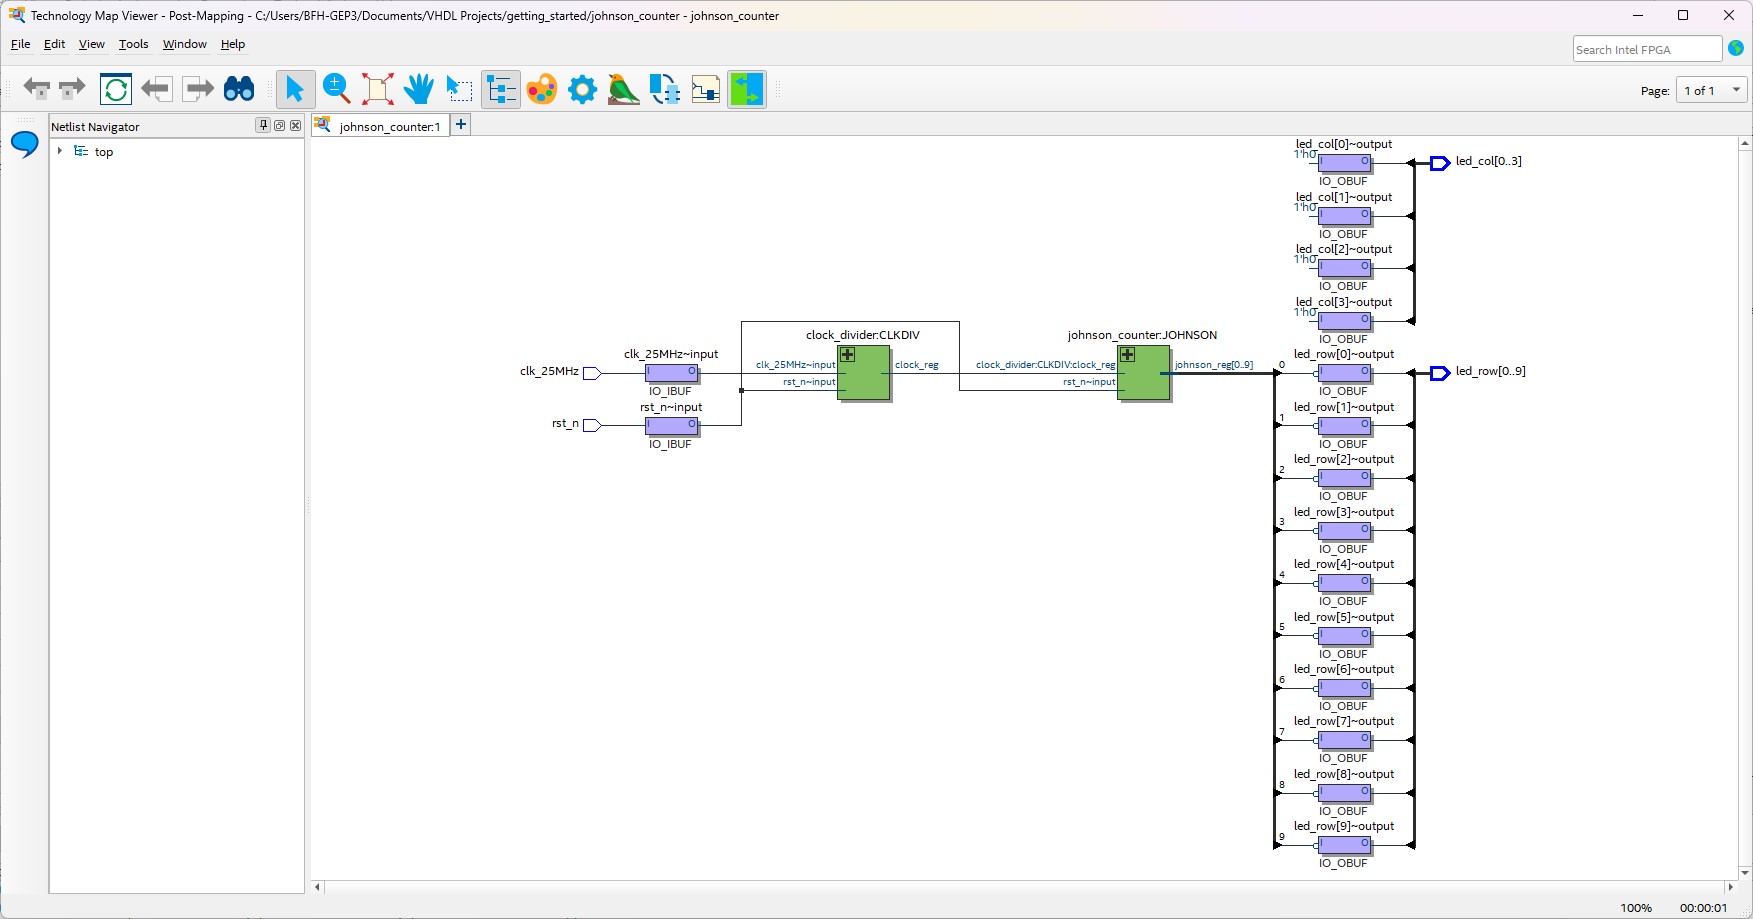
Task: Select the arrow Selection tool
Action: pyautogui.click(x=295, y=89)
